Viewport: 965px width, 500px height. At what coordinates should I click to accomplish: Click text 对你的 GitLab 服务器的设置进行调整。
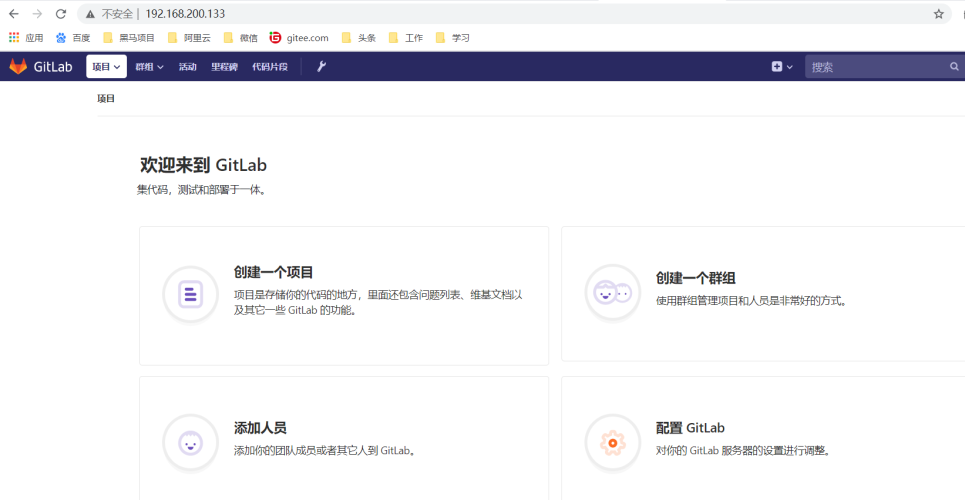745,450
